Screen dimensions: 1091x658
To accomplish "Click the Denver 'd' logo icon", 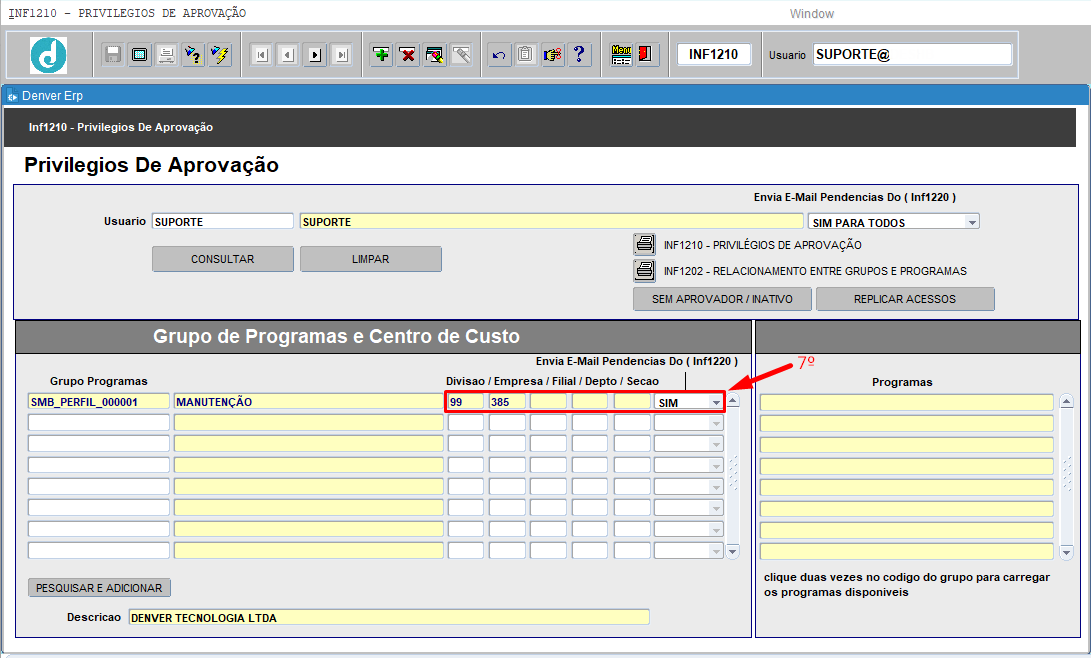I will tap(49, 55).
